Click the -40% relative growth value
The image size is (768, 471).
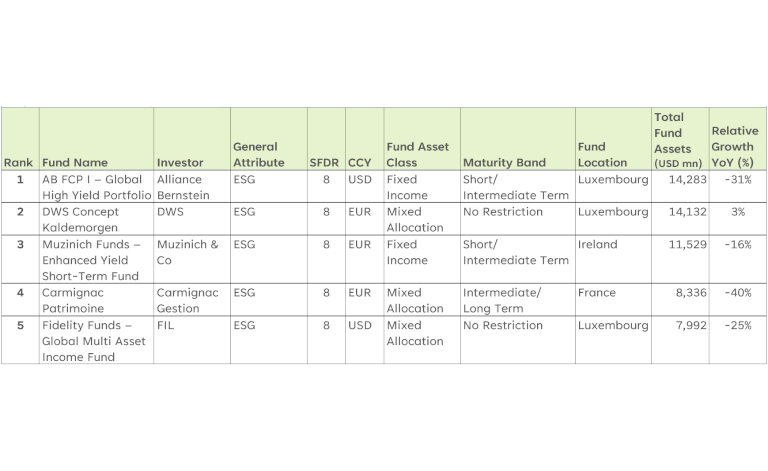click(x=739, y=293)
